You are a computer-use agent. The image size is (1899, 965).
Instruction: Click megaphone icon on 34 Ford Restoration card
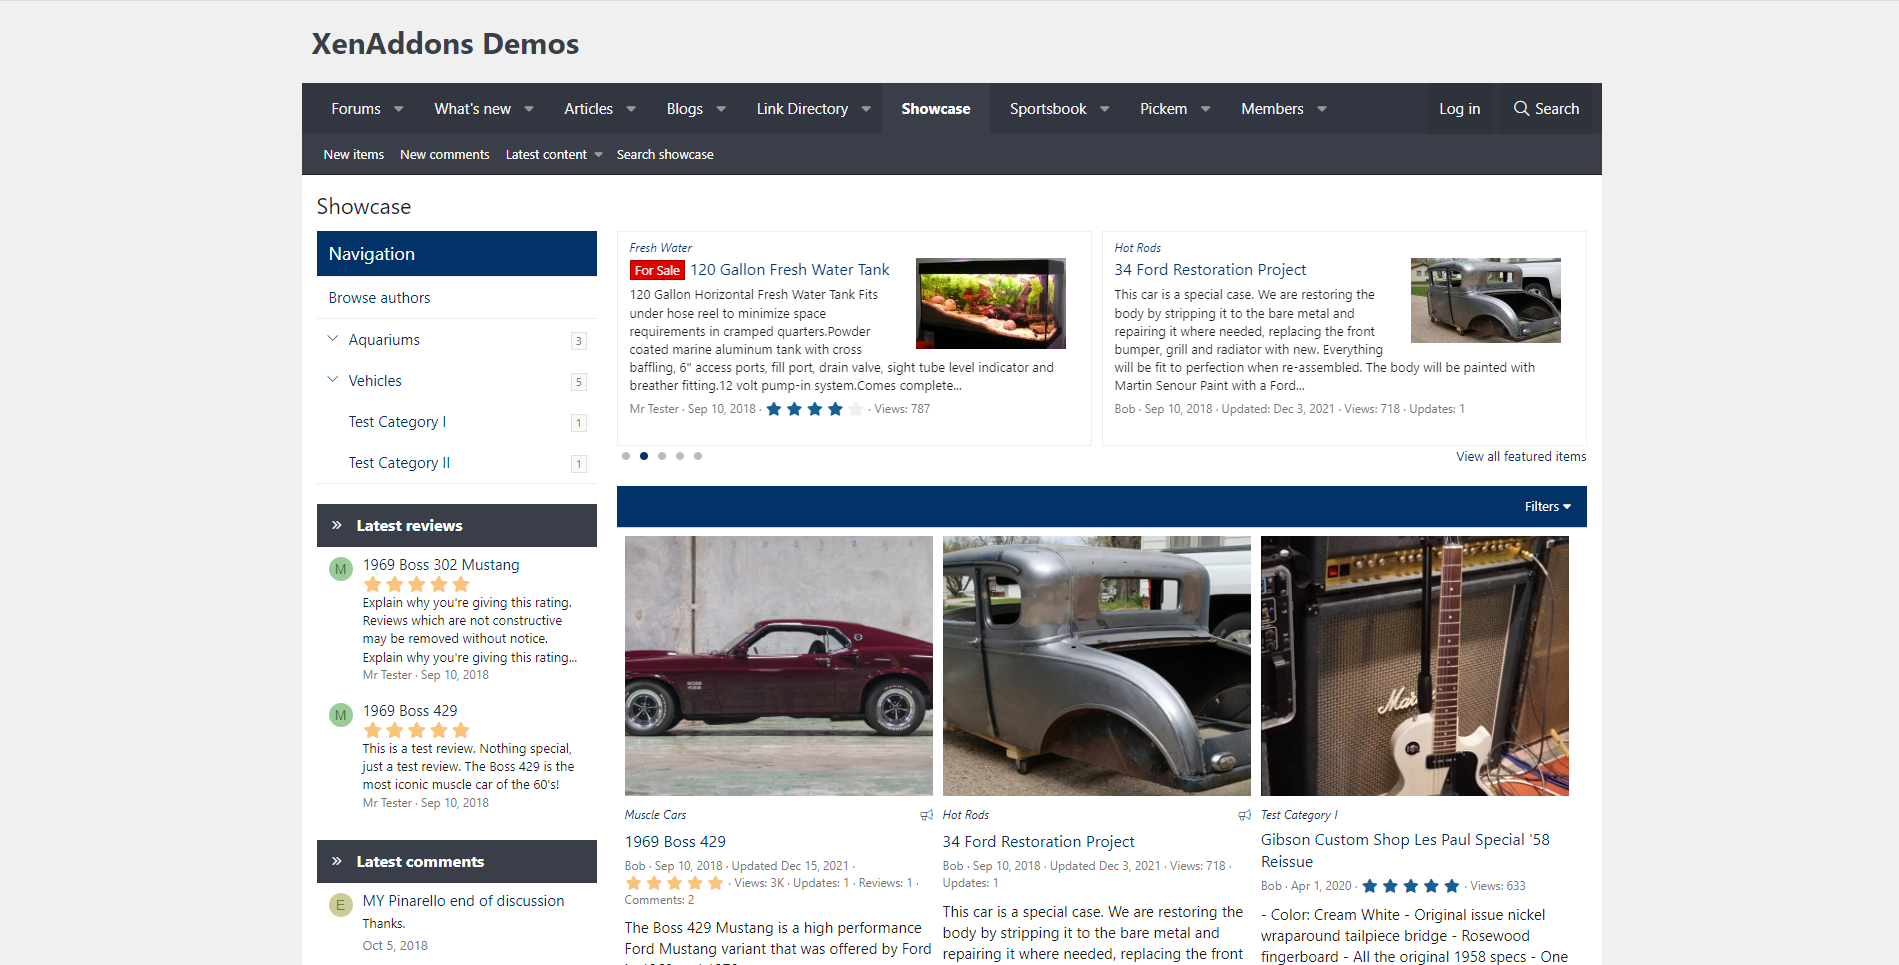pyautogui.click(x=1244, y=815)
